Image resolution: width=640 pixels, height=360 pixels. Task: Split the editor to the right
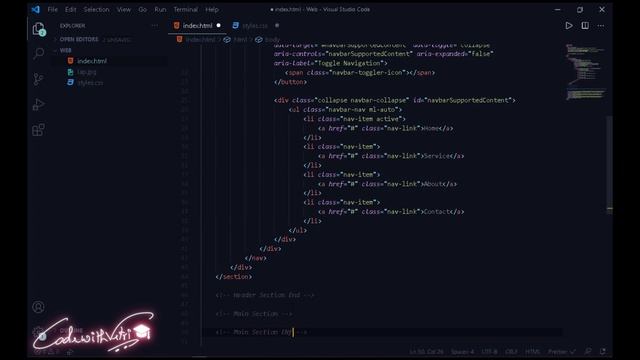click(x=585, y=25)
